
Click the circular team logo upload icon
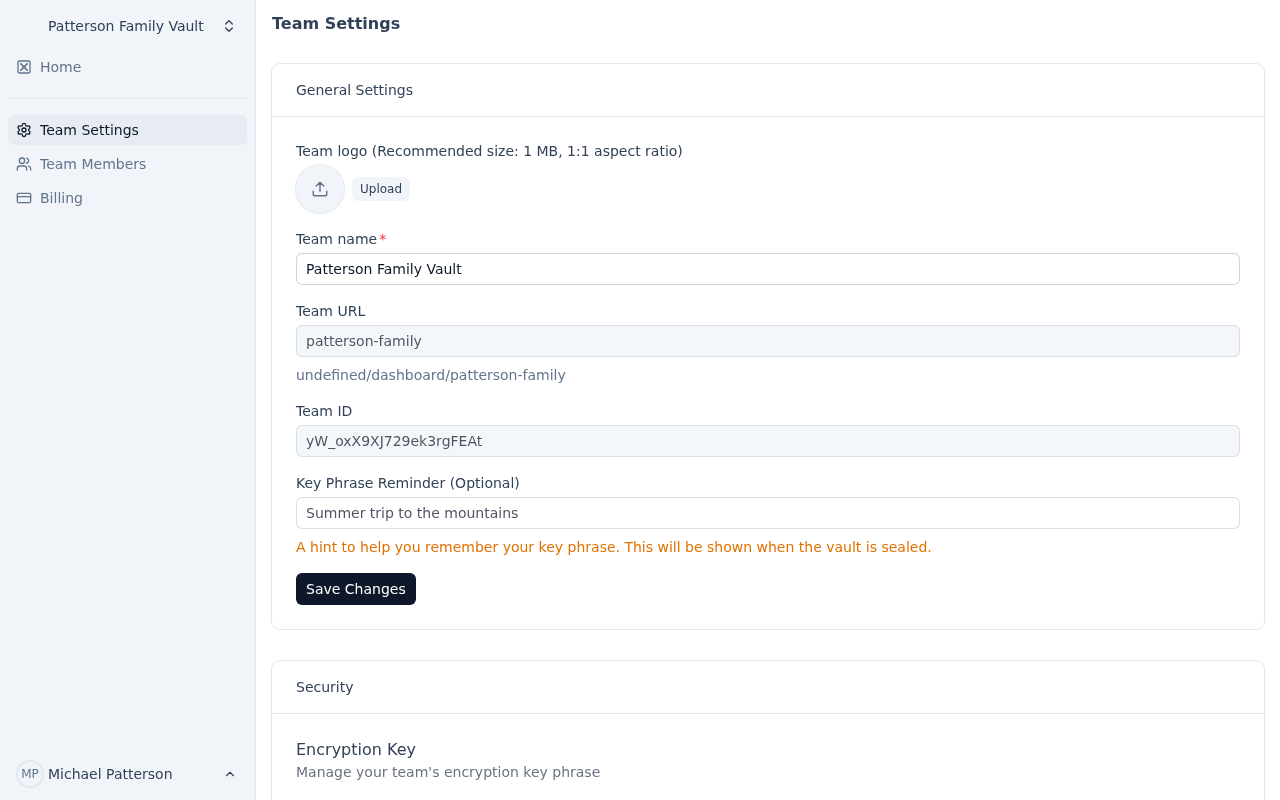point(320,189)
